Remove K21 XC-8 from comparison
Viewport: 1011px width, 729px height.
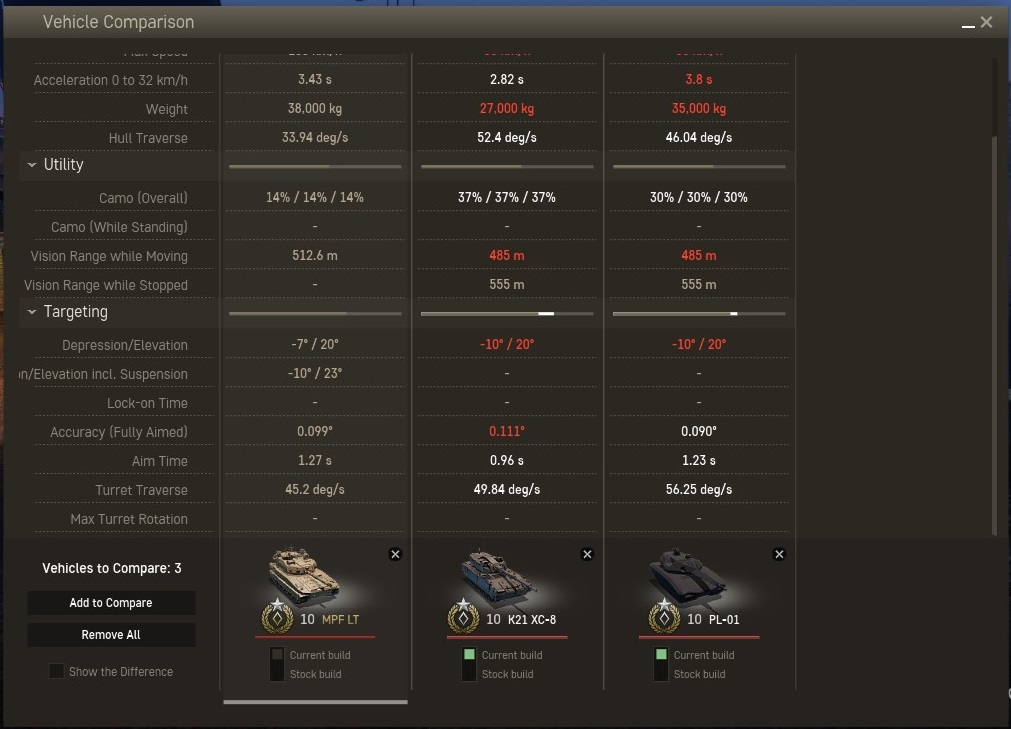point(587,554)
